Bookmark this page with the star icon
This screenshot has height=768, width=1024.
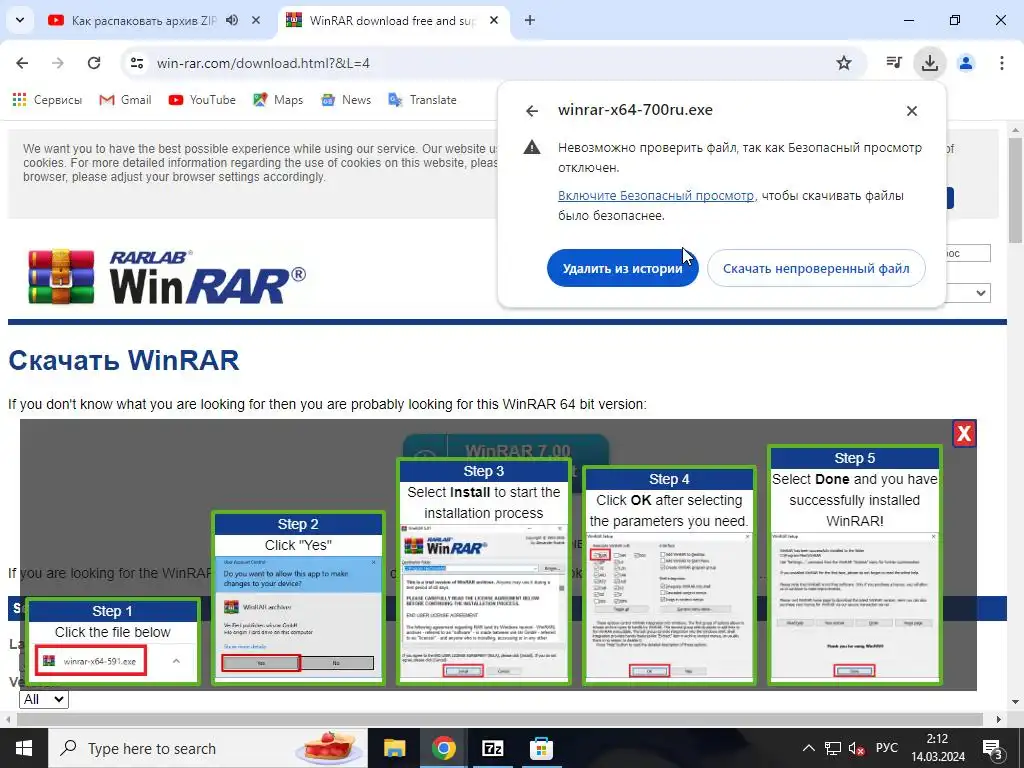844,63
